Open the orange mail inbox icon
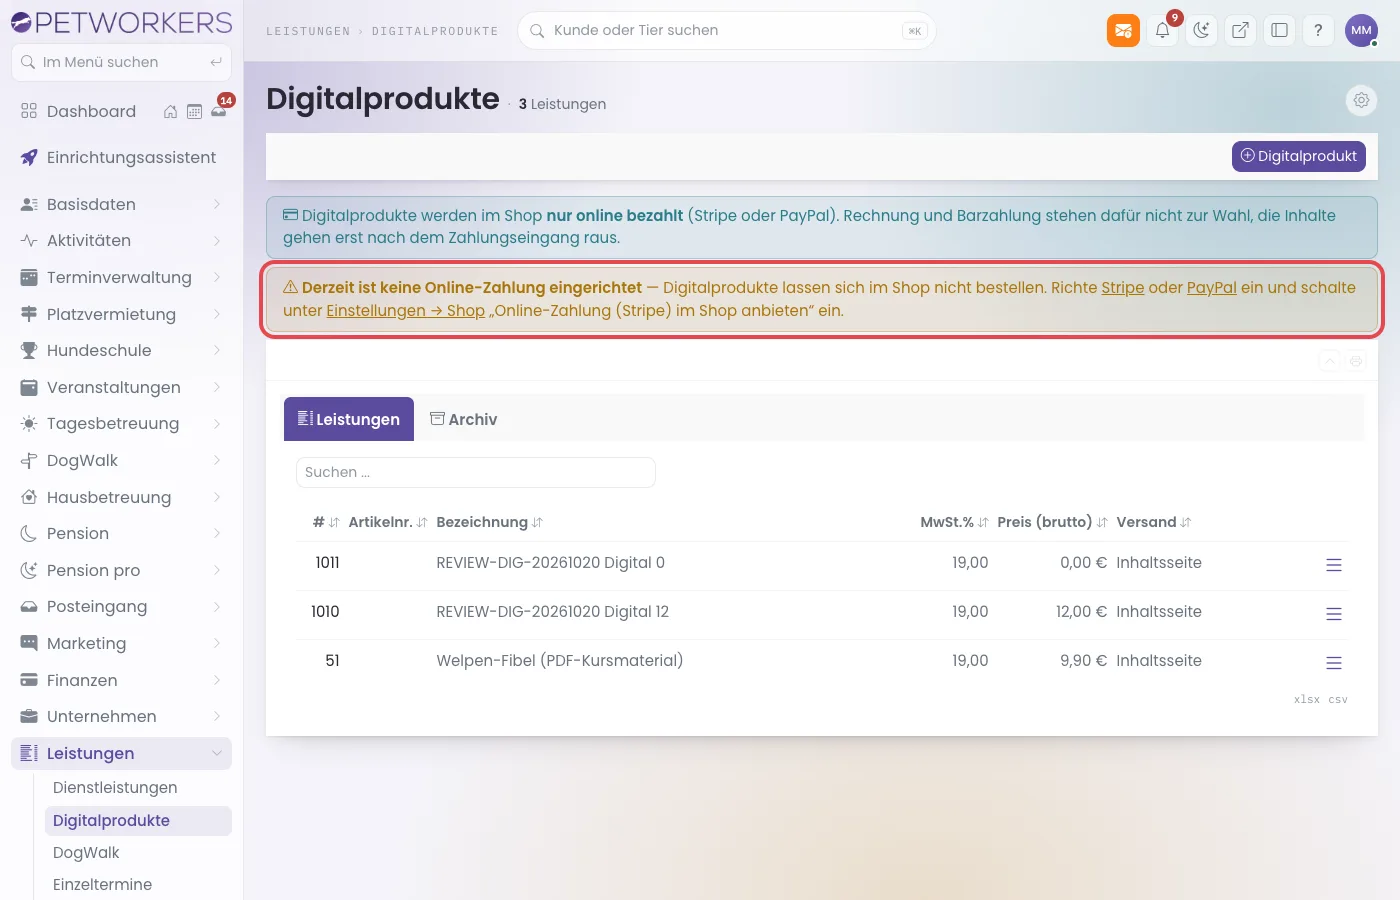This screenshot has width=1400, height=900. pyautogui.click(x=1123, y=30)
